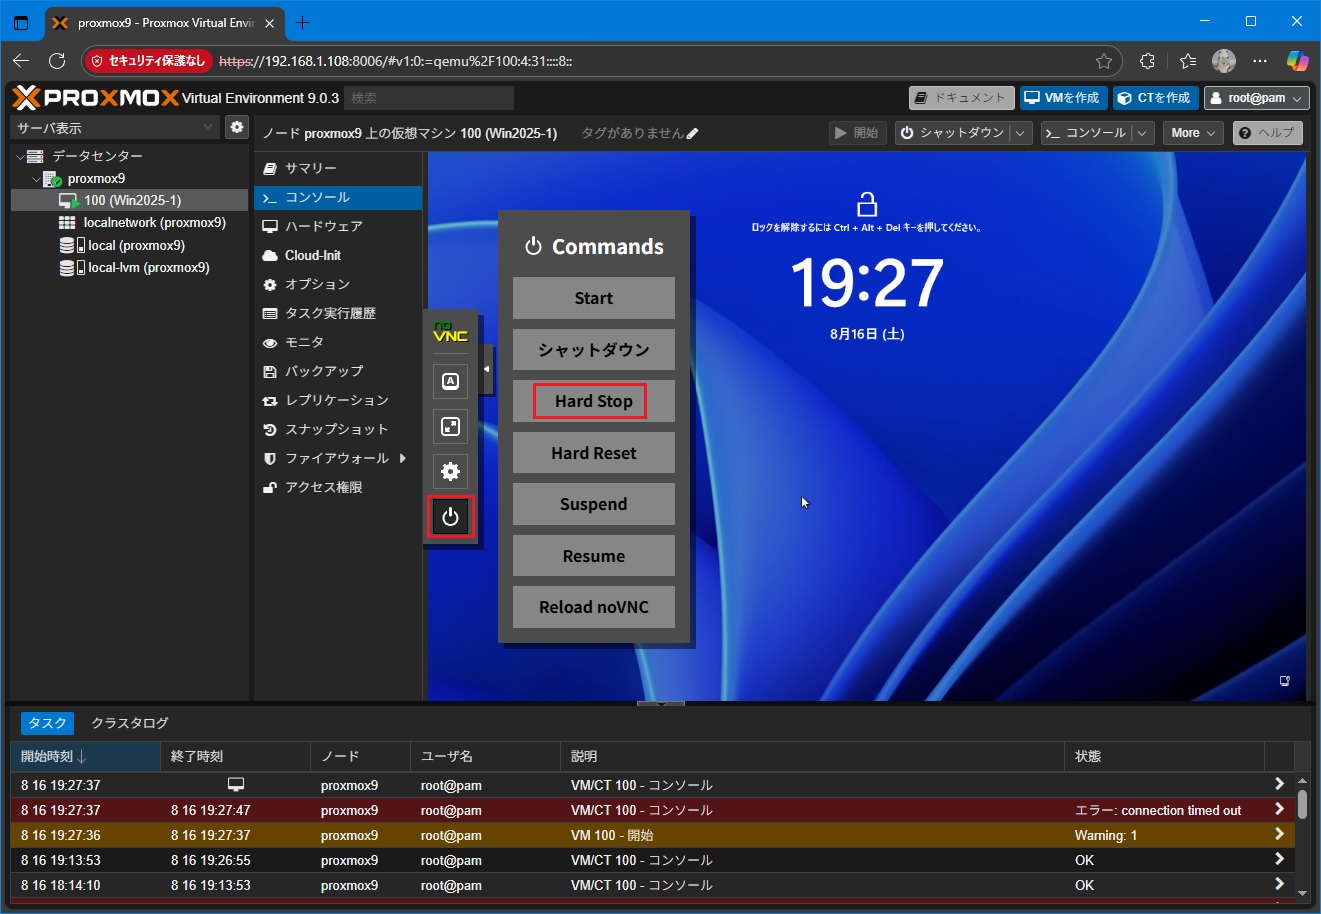Viewport: 1321px width, 914px height.
Task: Open details arrow for 19:26:55 task
Action: tap(1279, 859)
